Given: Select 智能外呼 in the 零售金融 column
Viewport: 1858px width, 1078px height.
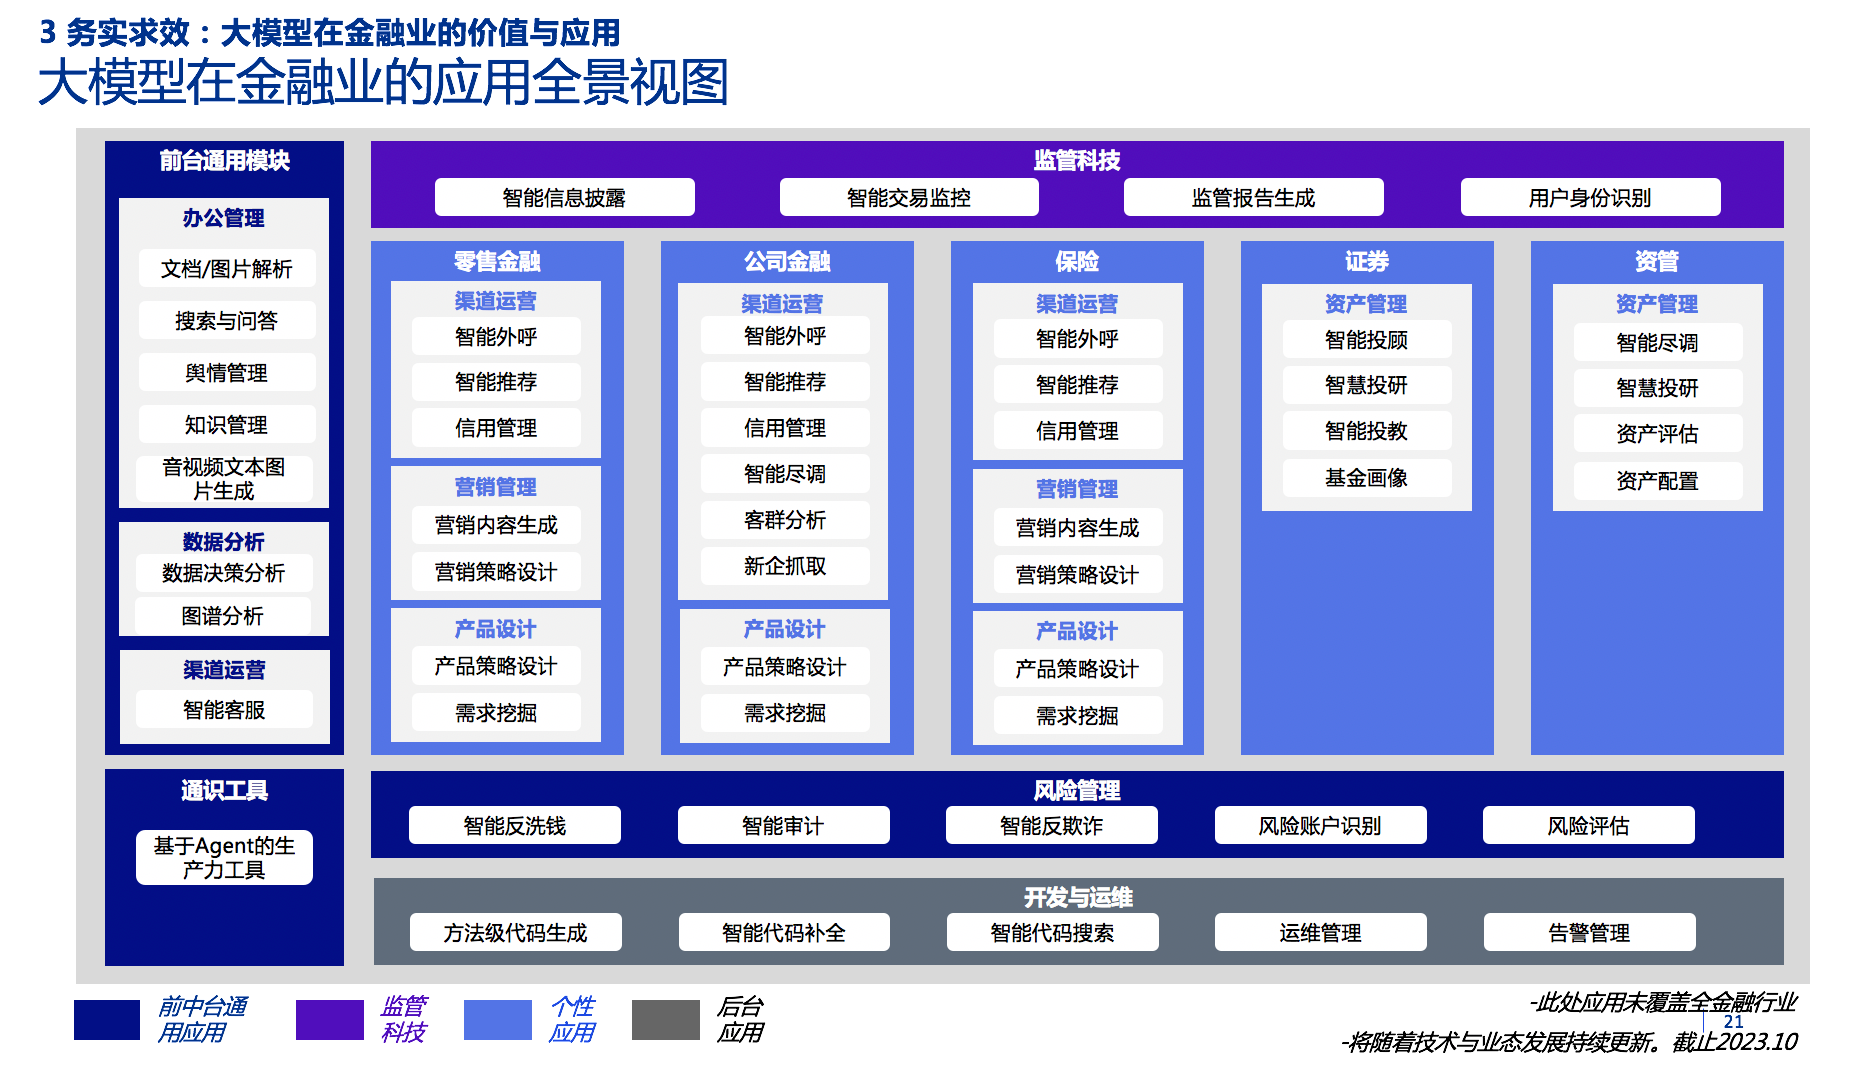Looking at the screenshot, I should pyautogui.click(x=496, y=336).
